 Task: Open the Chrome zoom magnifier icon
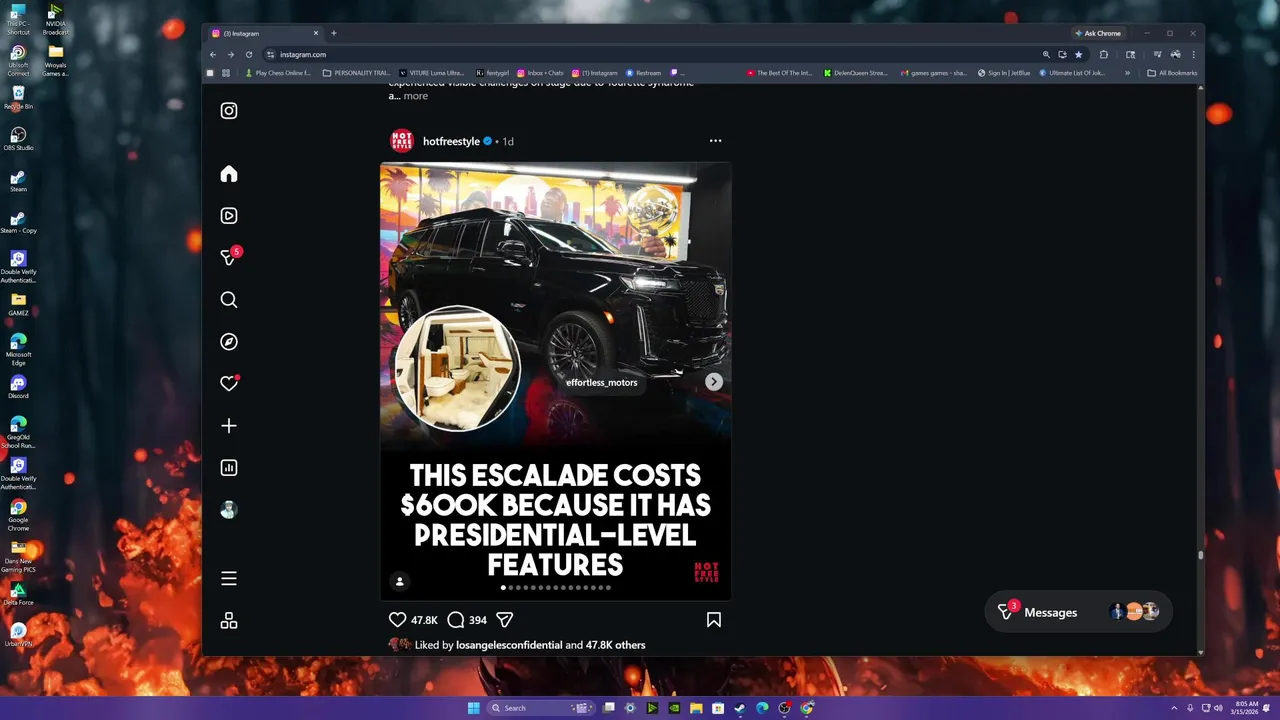[x=1046, y=55]
